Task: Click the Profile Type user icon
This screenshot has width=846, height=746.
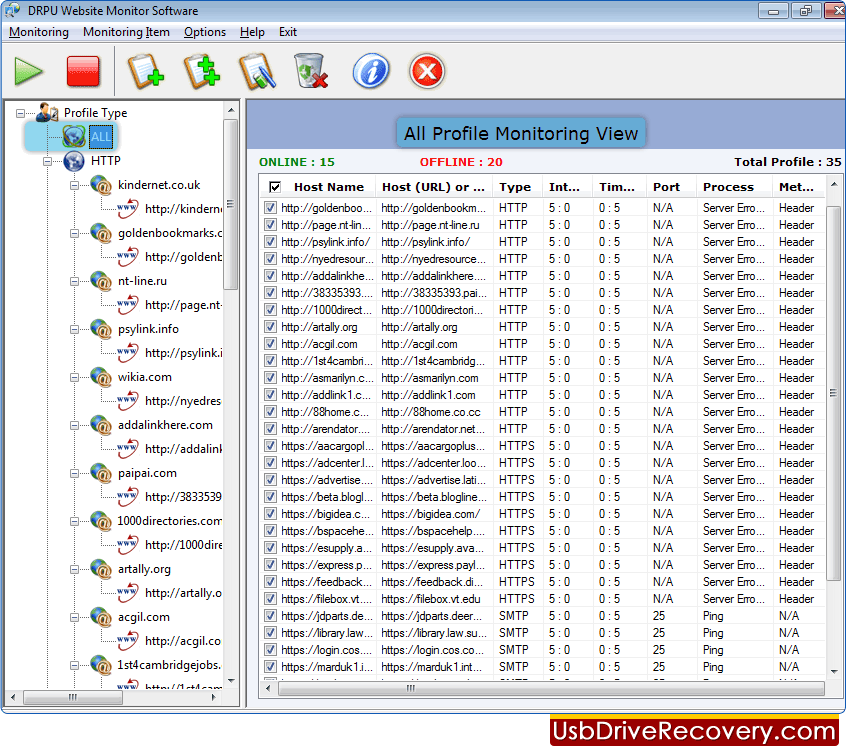Action: (47, 112)
